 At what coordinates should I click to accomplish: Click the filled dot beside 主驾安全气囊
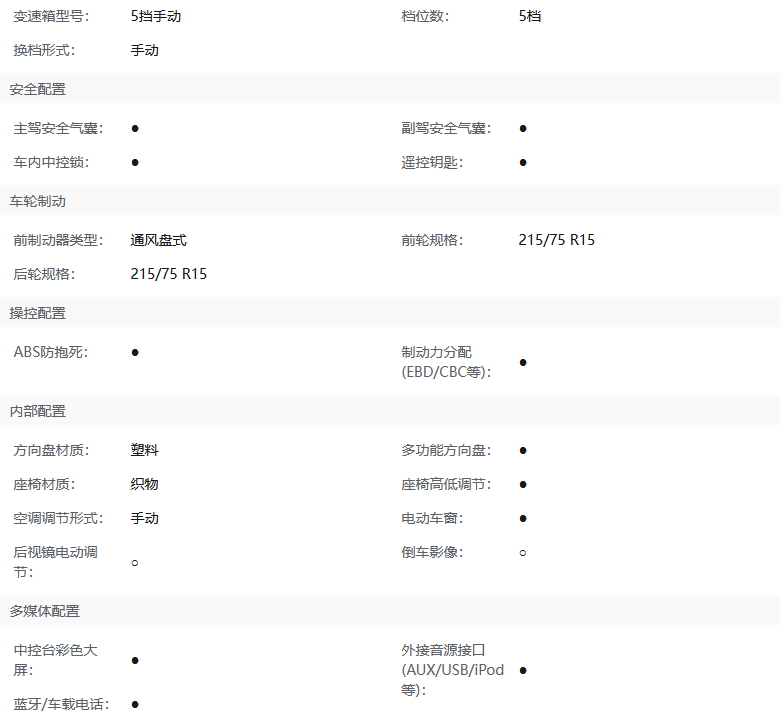[135, 128]
